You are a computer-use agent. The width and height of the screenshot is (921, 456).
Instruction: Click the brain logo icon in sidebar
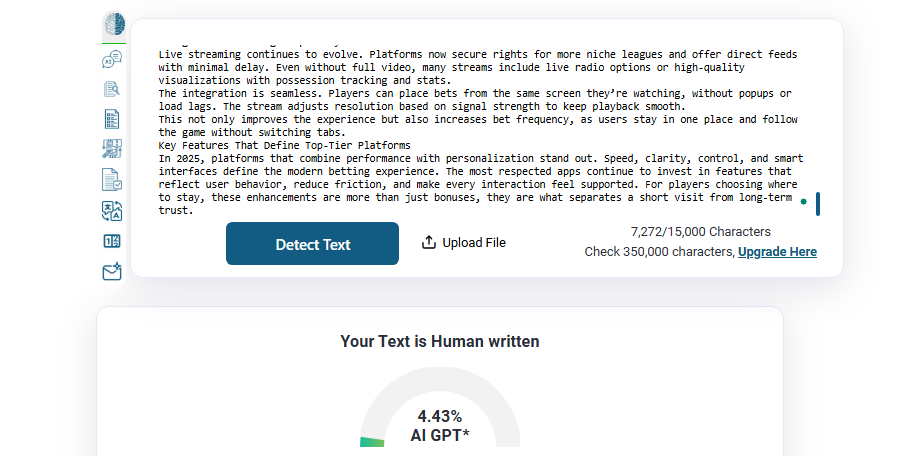pos(115,24)
